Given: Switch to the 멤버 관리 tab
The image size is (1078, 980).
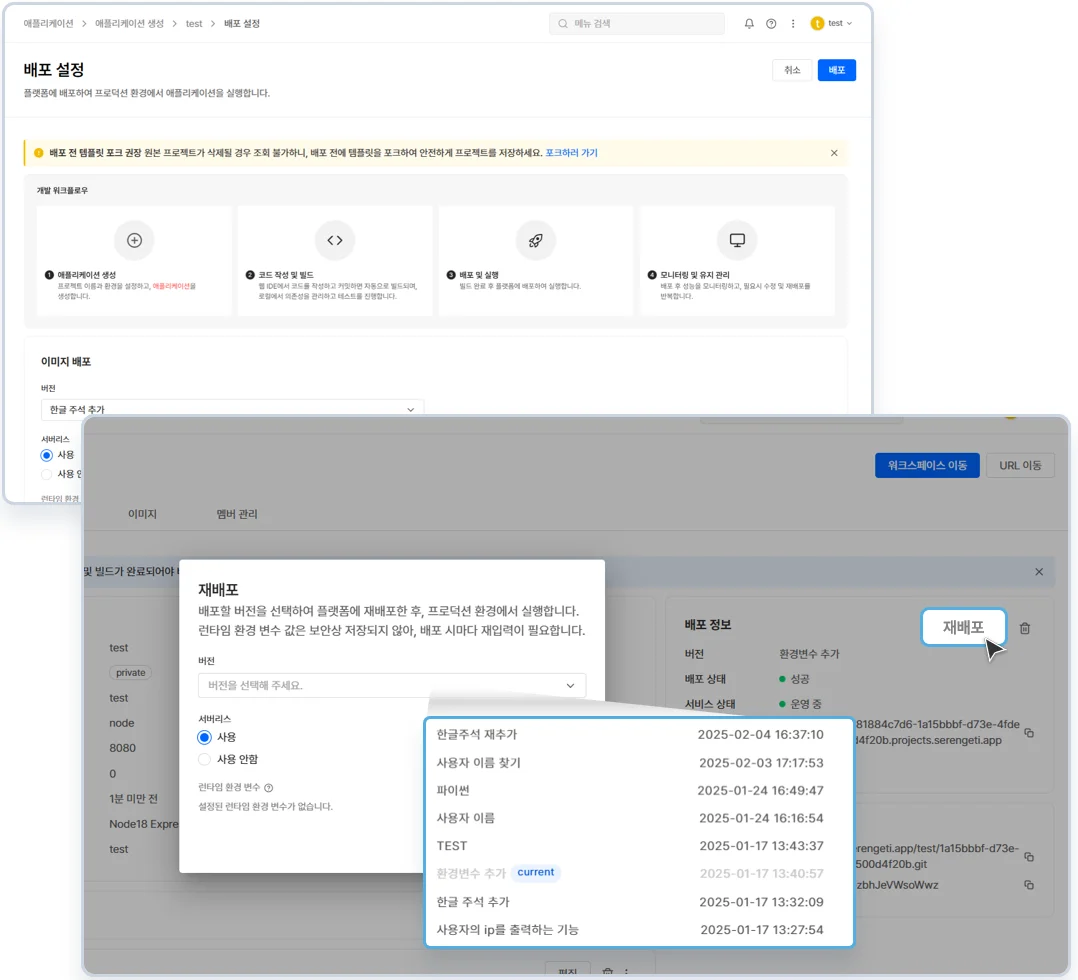Looking at the screenshot, I should pyautogui.click(x=237, y=514).
